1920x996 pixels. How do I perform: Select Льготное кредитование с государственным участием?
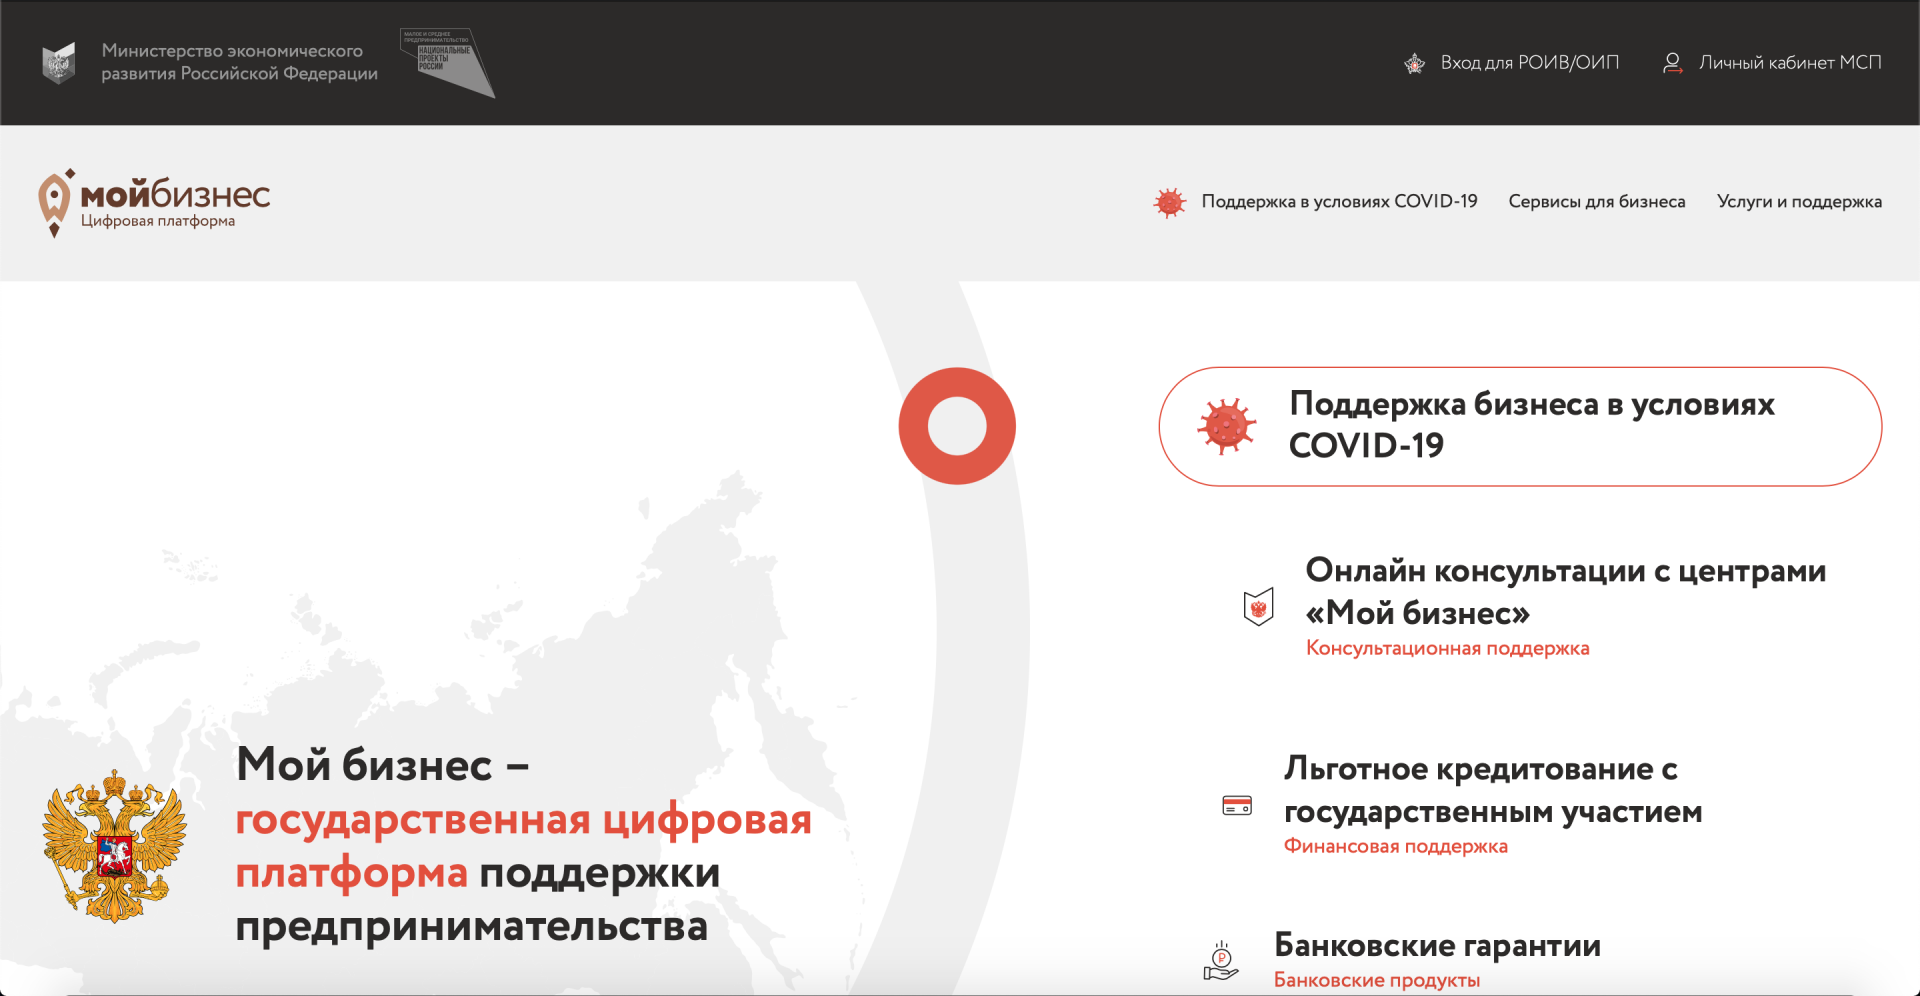(1492, 790)
